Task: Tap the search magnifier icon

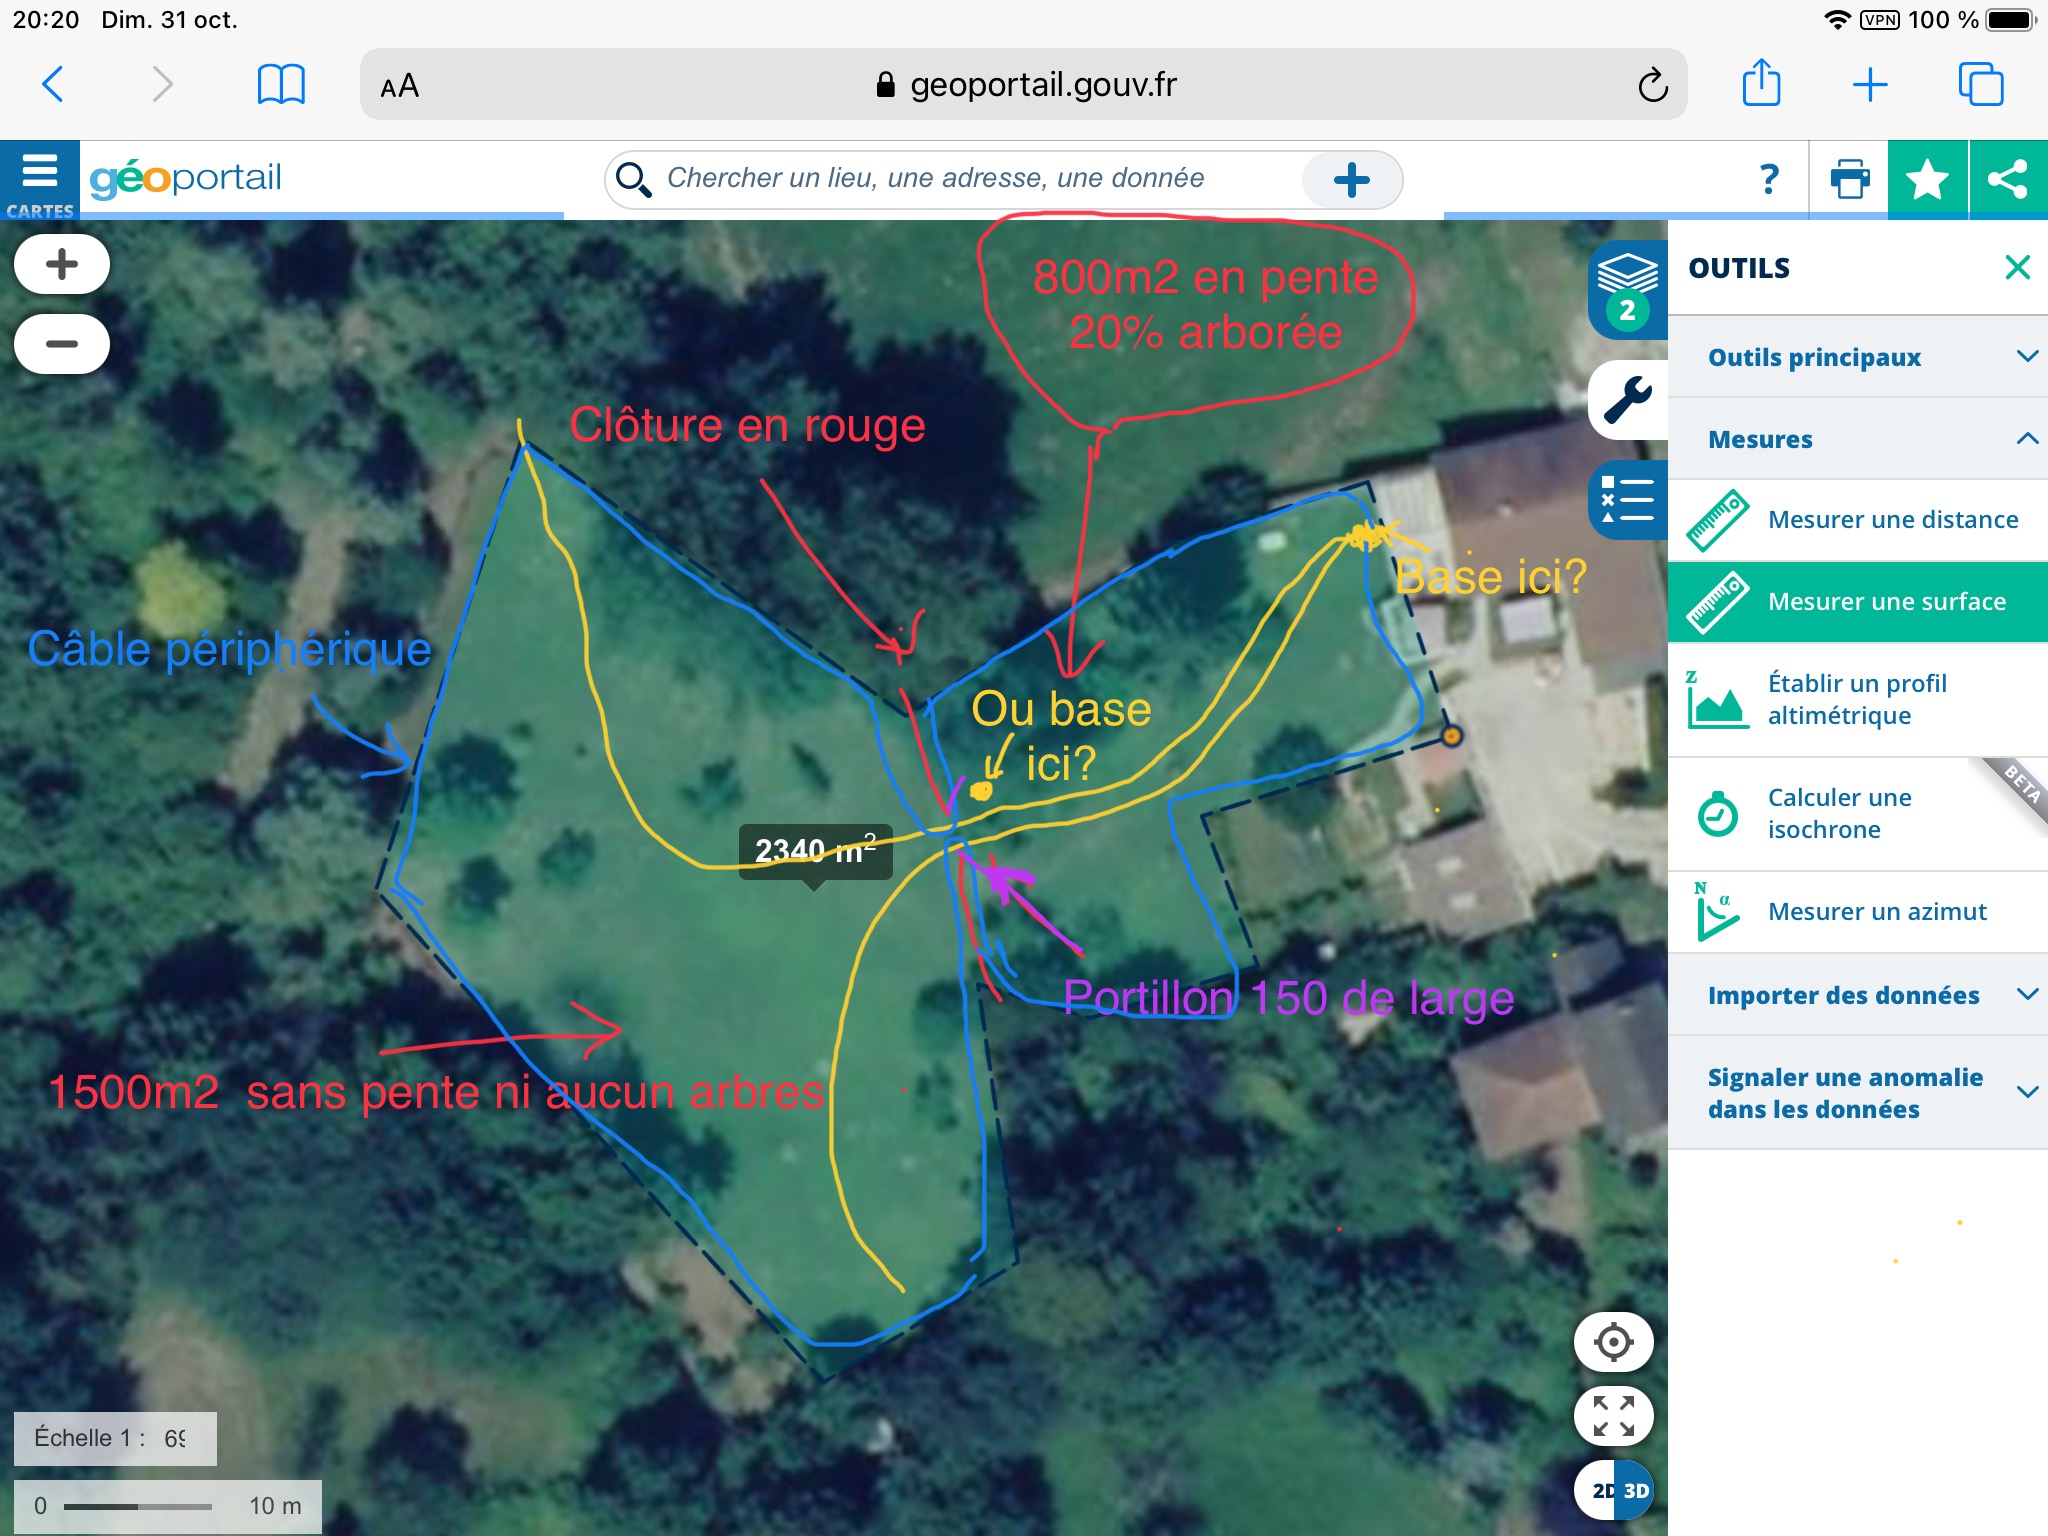Action: [633, 180]
